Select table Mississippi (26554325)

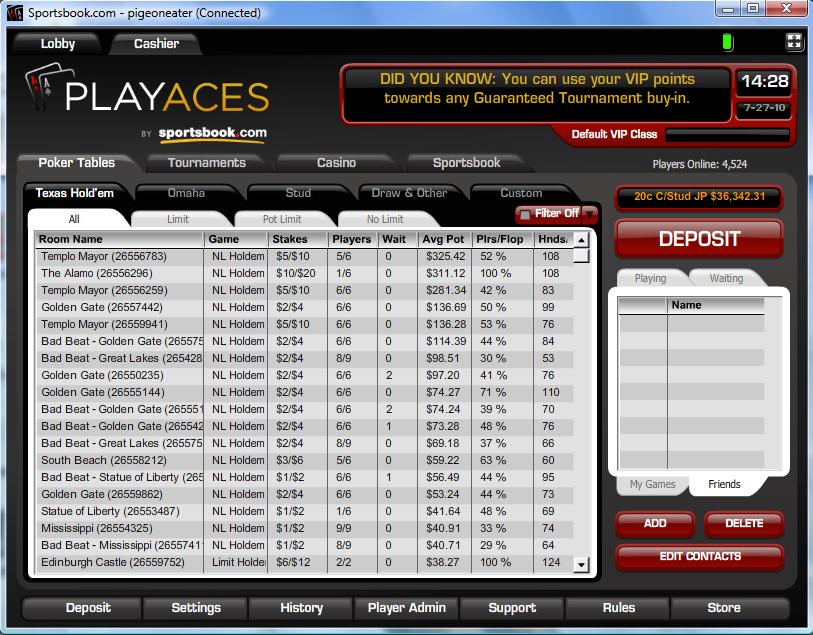(305, 528)
